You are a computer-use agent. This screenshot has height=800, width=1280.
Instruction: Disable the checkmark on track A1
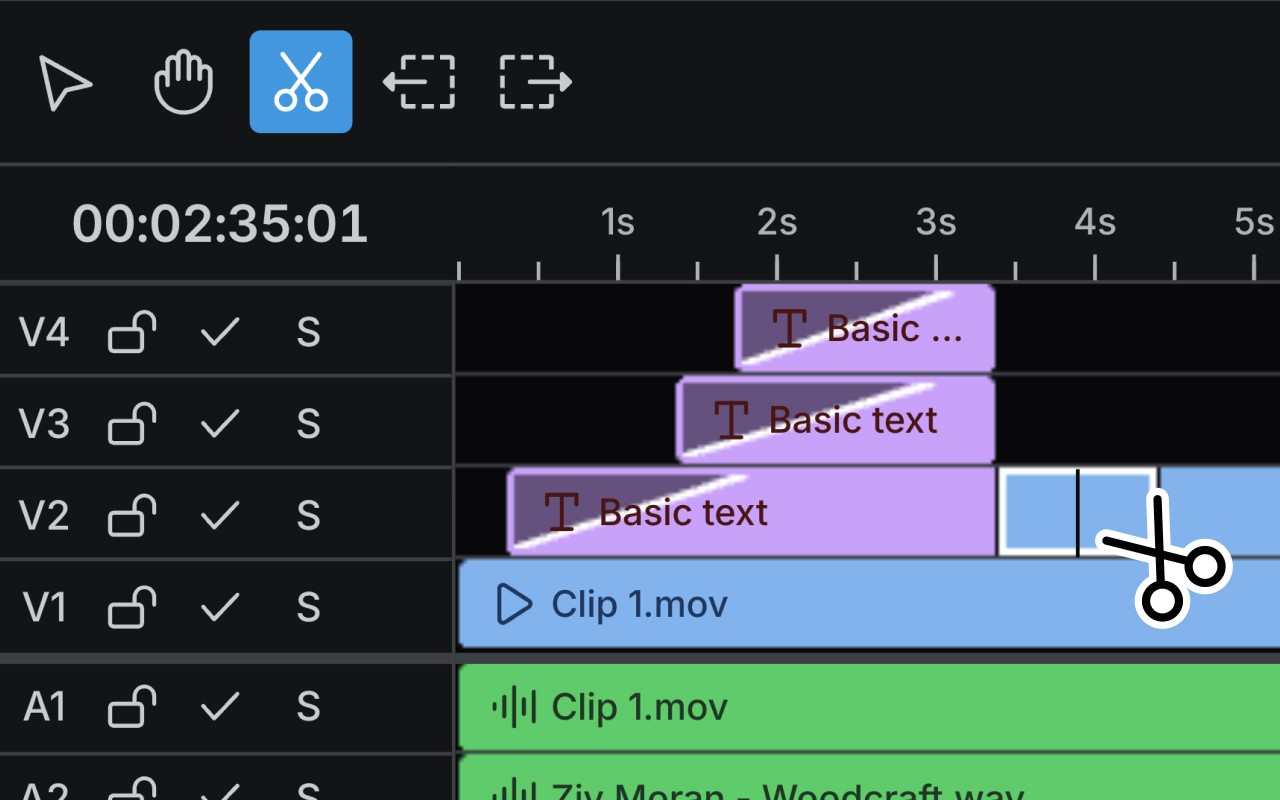pos(220,707)
